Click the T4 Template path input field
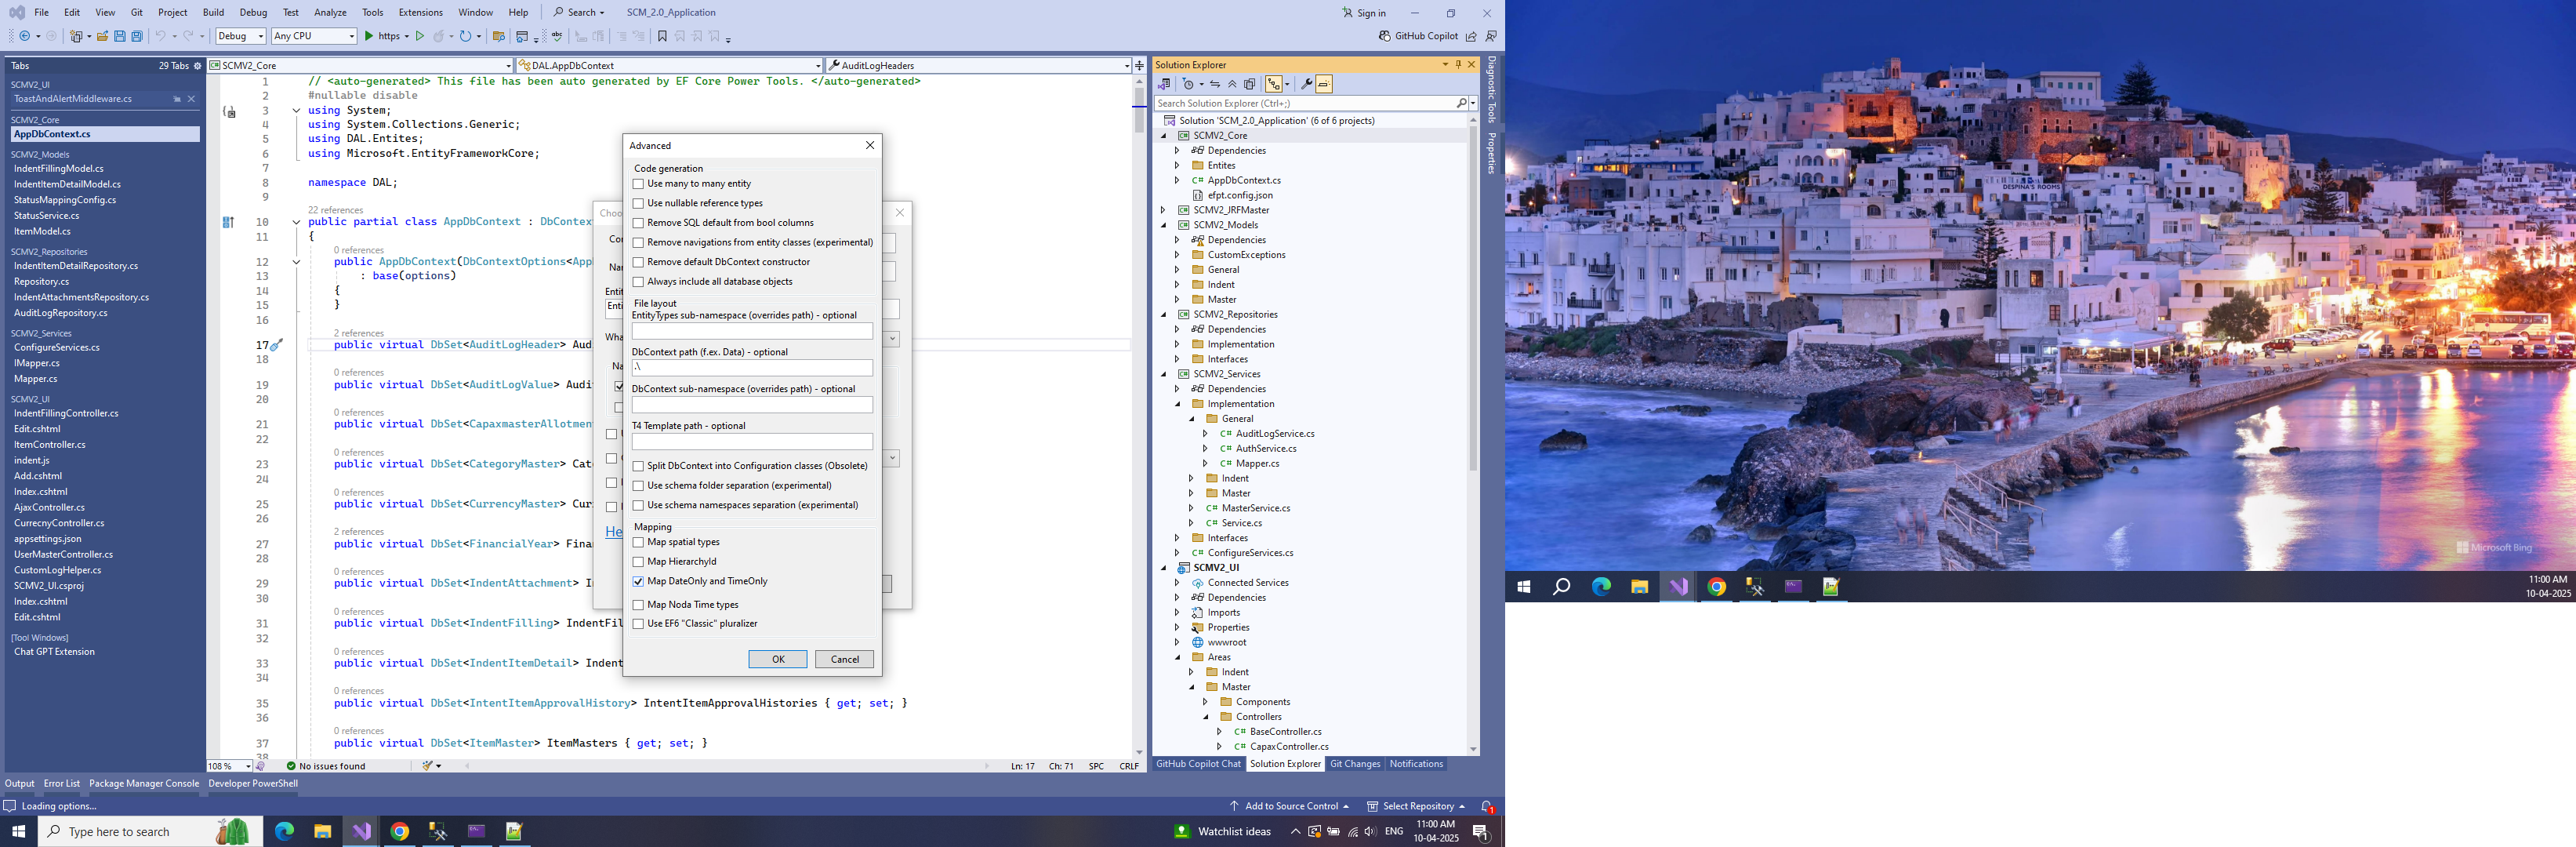 752,442
